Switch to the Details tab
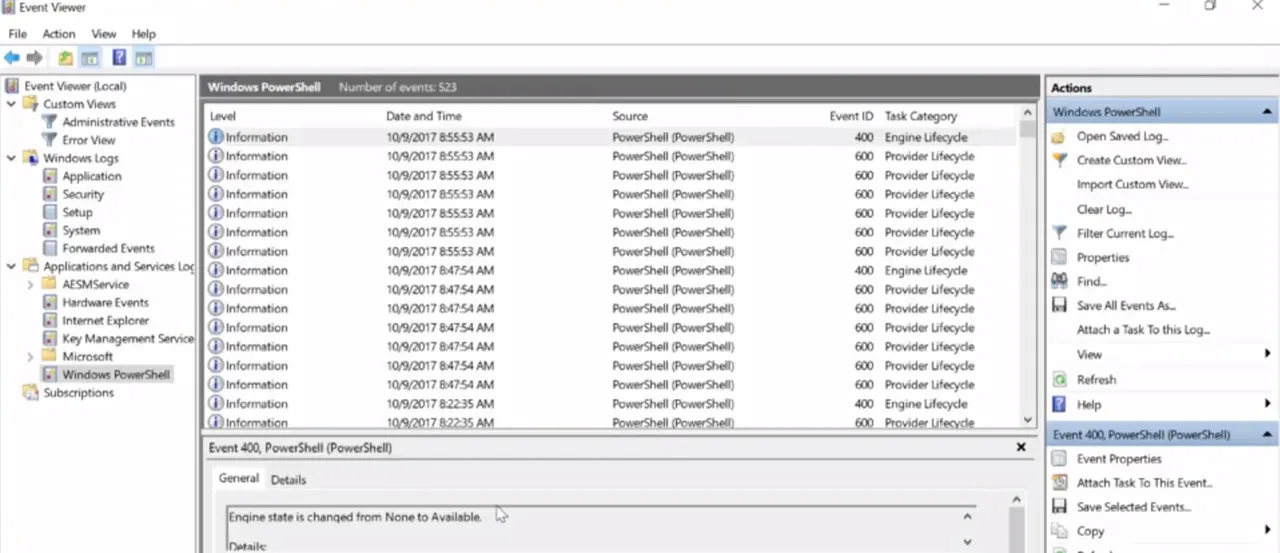 pyautogui.click(x=288, y=480)
